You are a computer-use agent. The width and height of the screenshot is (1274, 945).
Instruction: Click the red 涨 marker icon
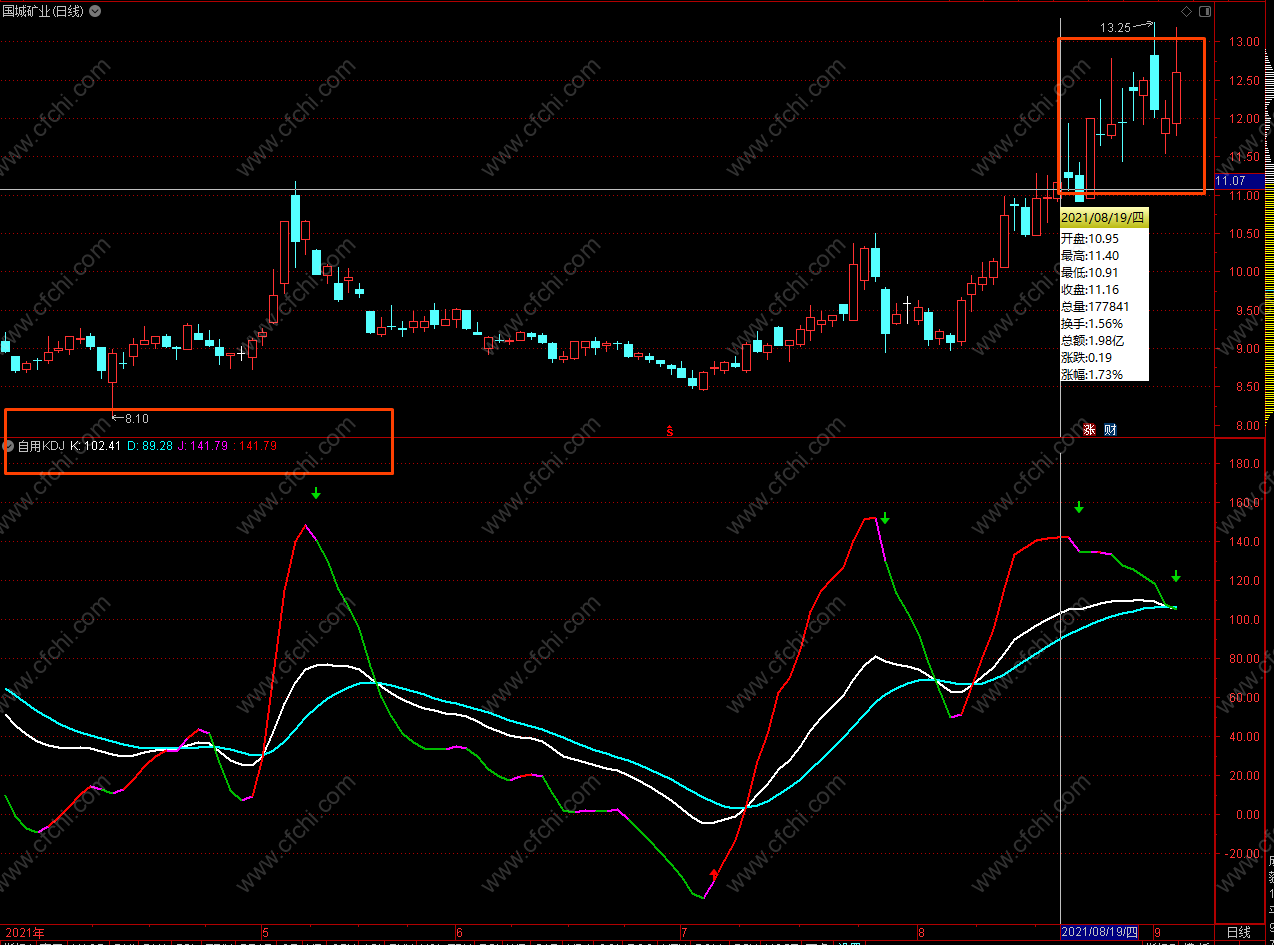(x=1090, y=430)
